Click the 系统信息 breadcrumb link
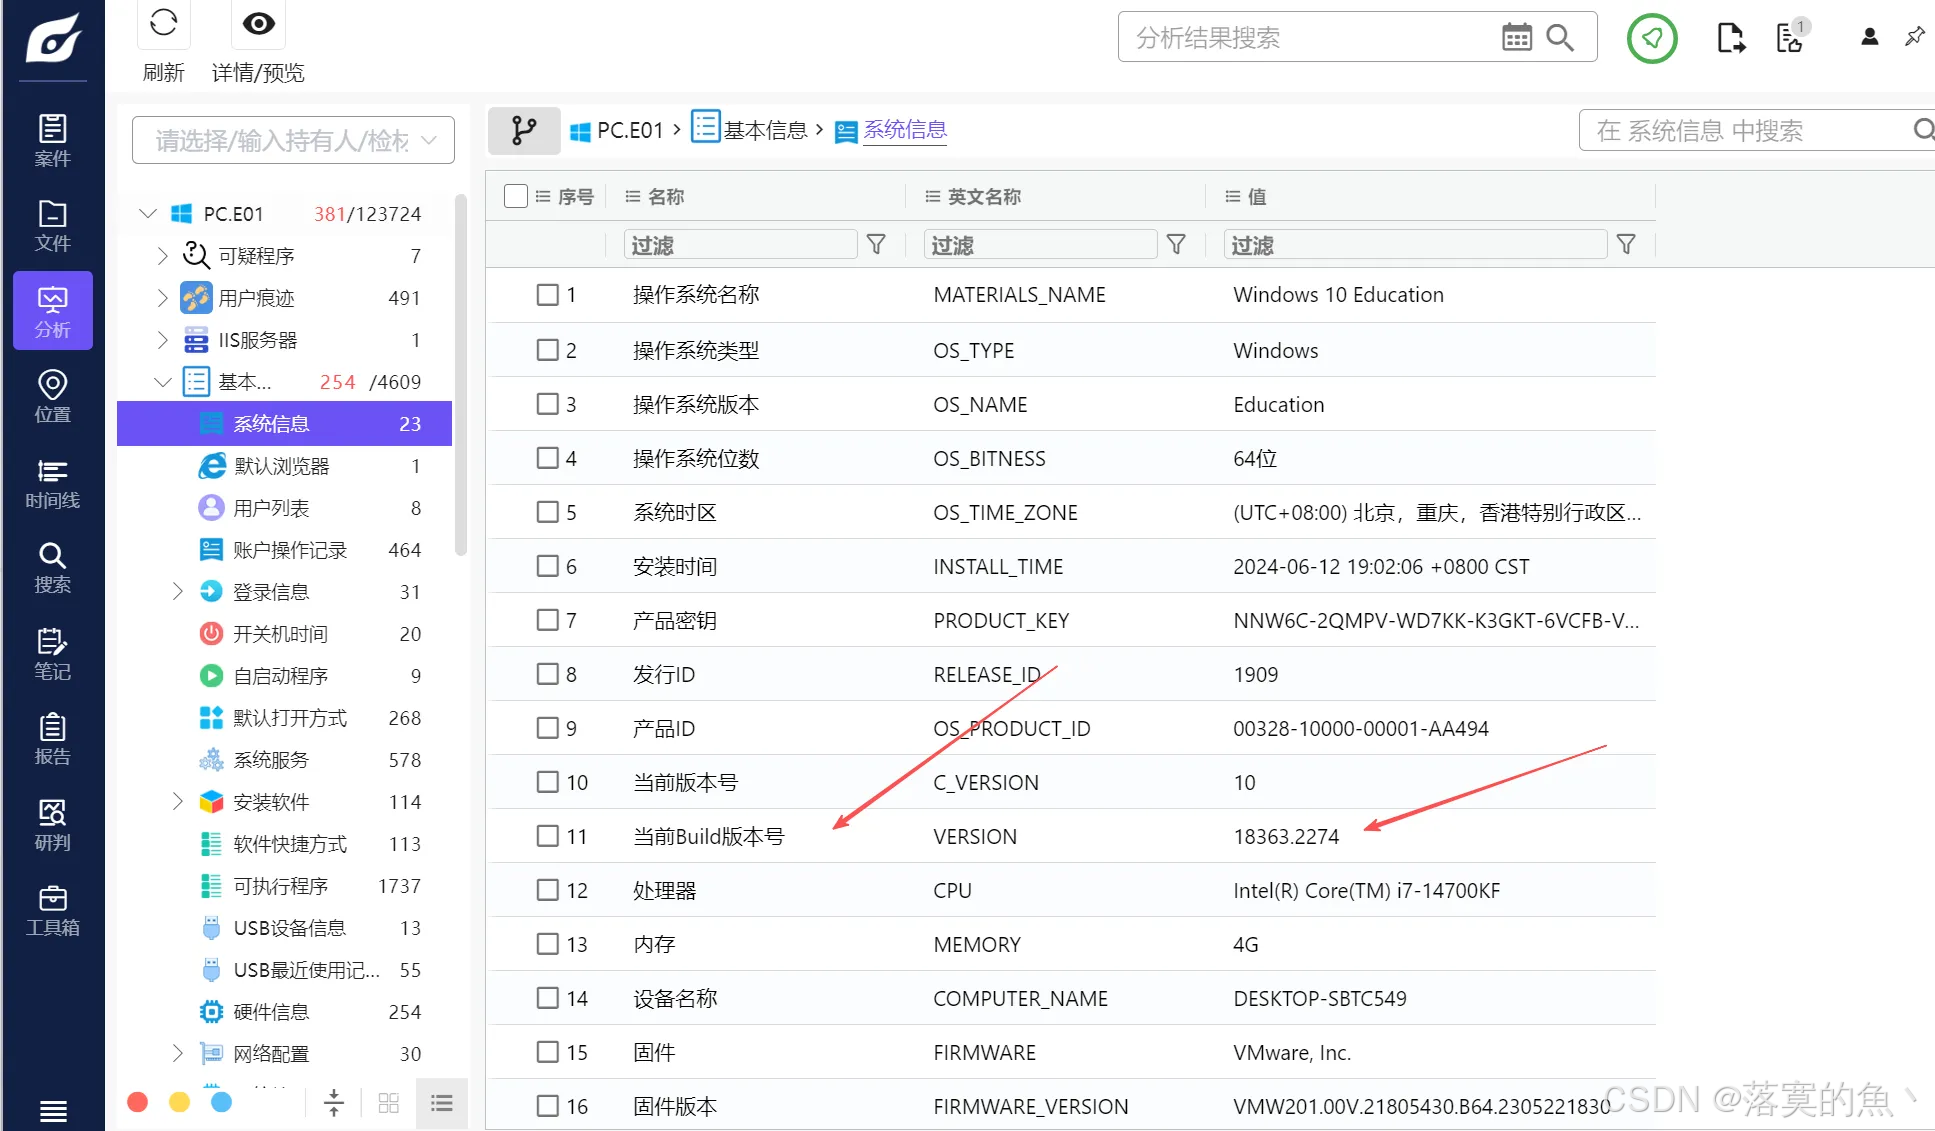This screenshot has width=1935, height=1131. 904,130
